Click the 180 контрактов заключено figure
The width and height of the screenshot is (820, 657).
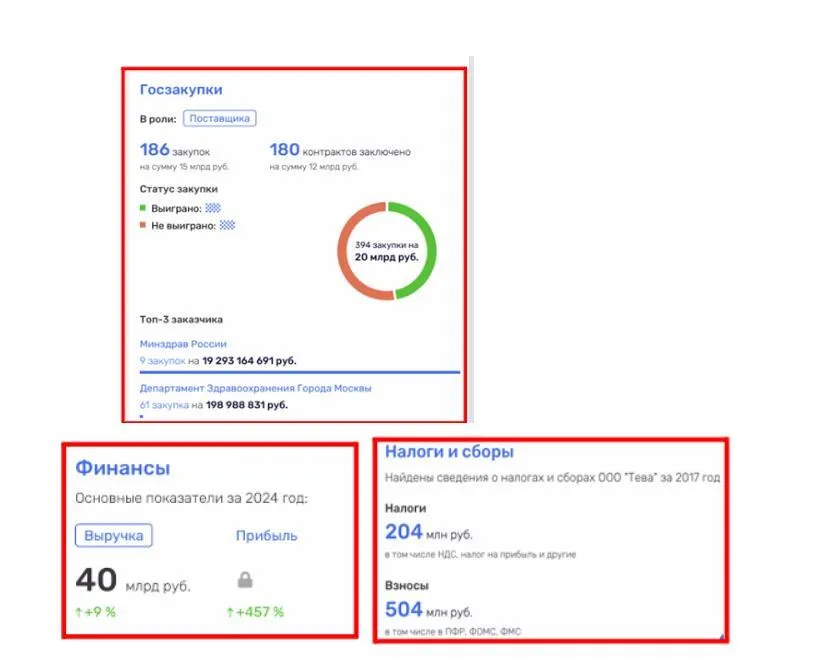[x=340, y=150]
